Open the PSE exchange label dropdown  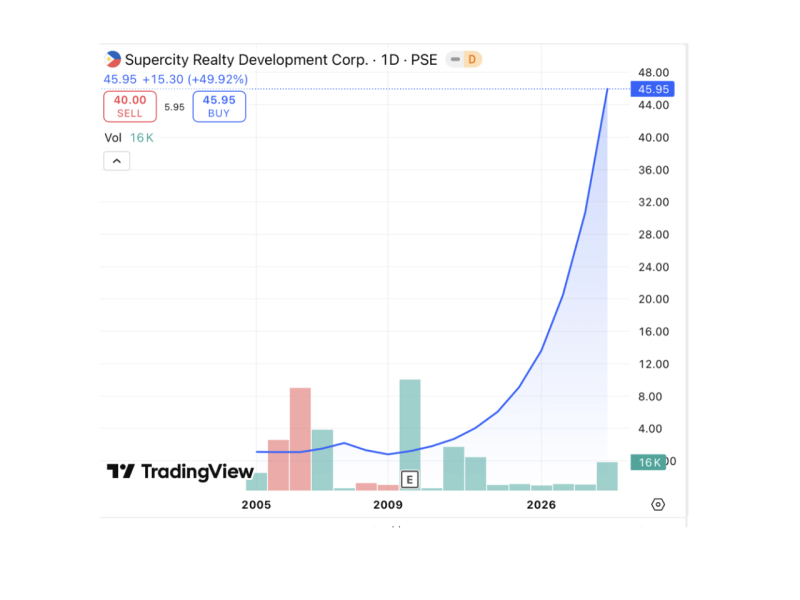coord(423,59)
